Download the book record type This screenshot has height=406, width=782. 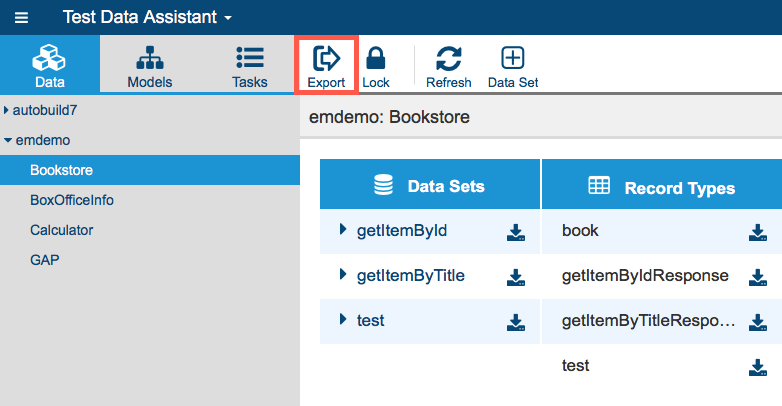pos(758,232)
